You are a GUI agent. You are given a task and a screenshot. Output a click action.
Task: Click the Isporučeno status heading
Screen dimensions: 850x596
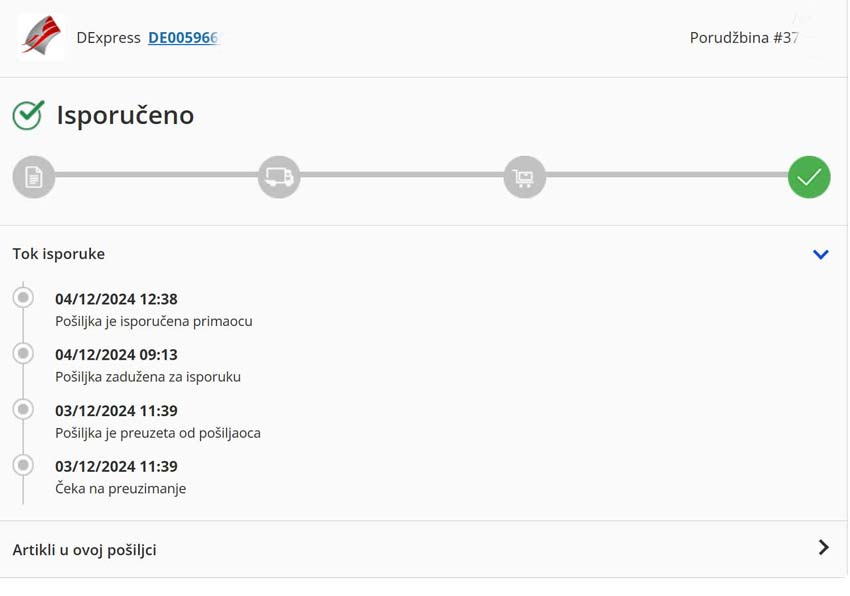pyautogui.click(x=125, y=115)
